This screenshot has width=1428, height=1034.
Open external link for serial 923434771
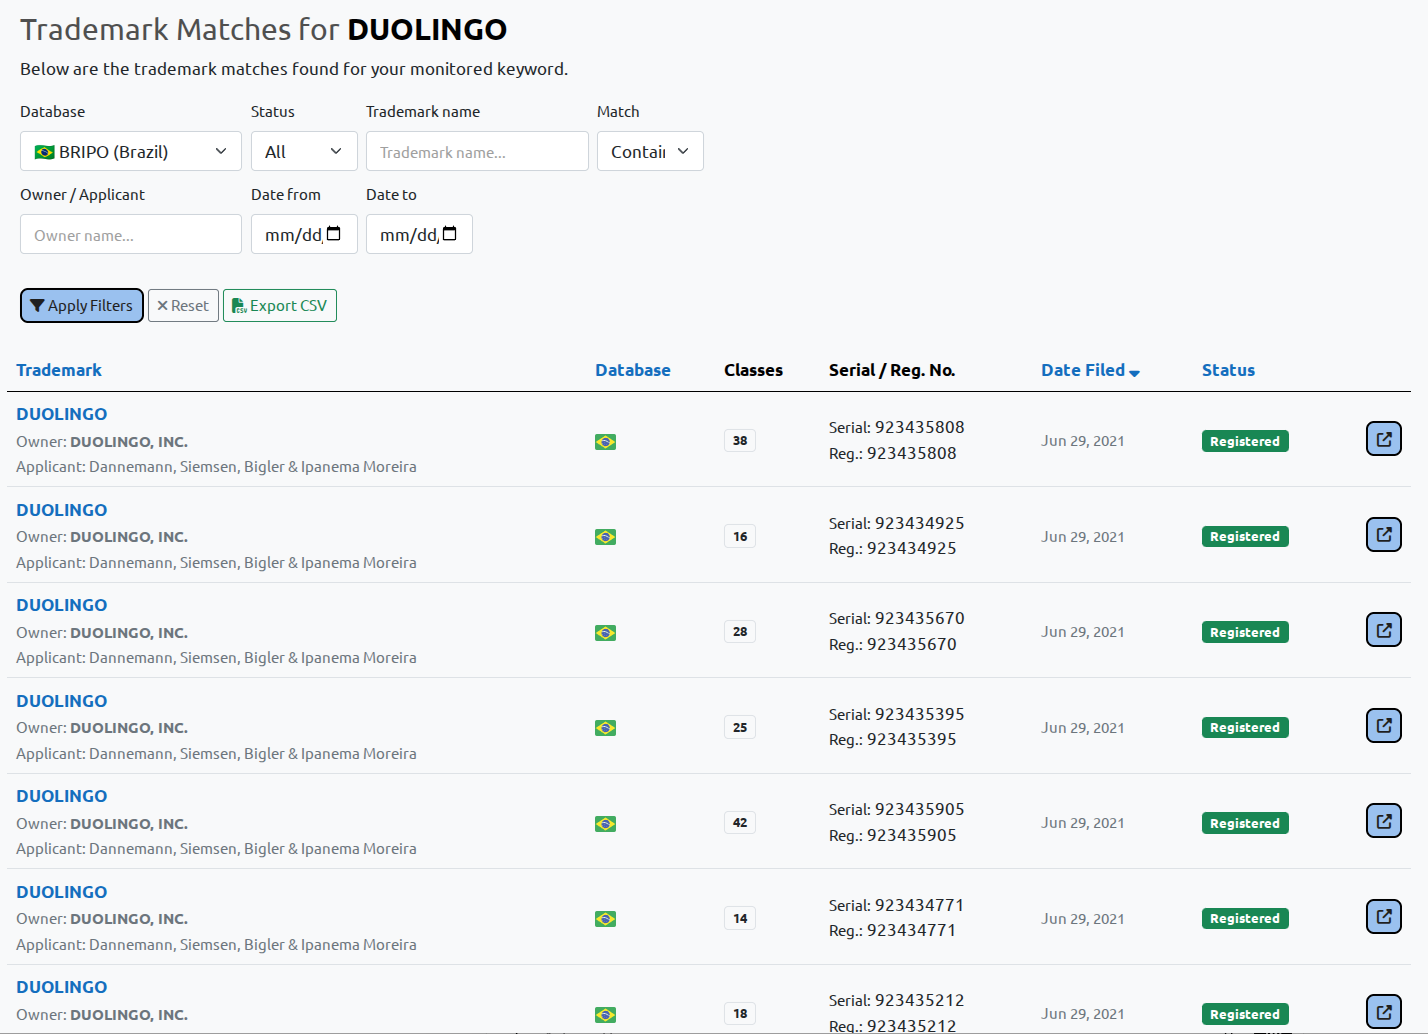coord(1383,917)
